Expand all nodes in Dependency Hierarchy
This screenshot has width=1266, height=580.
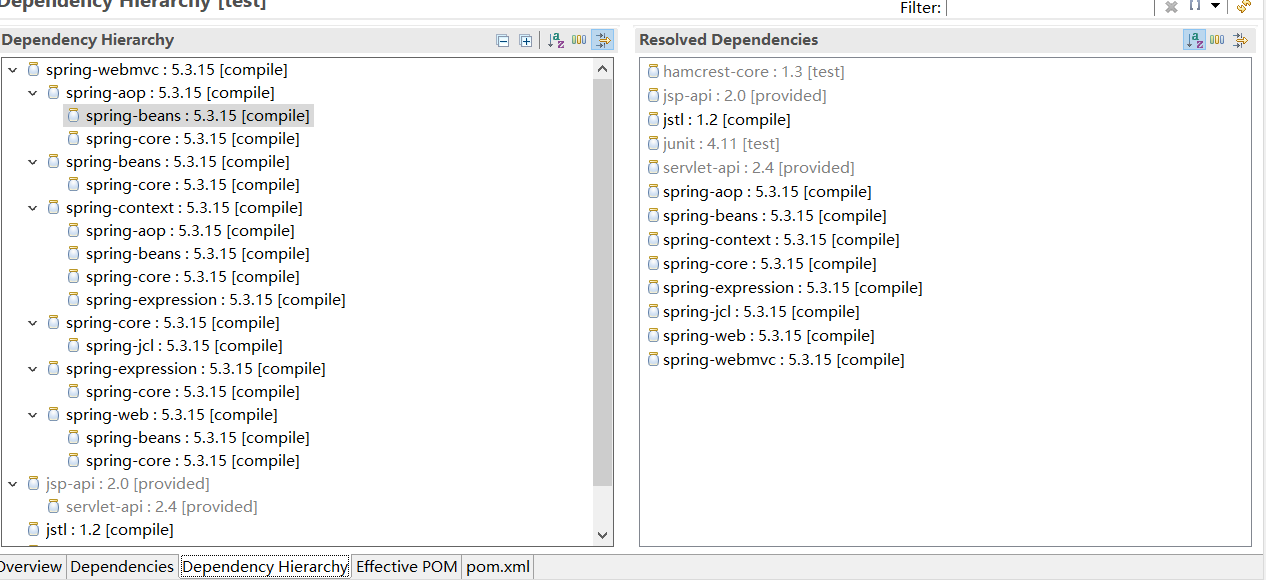[x=526, y=41]
